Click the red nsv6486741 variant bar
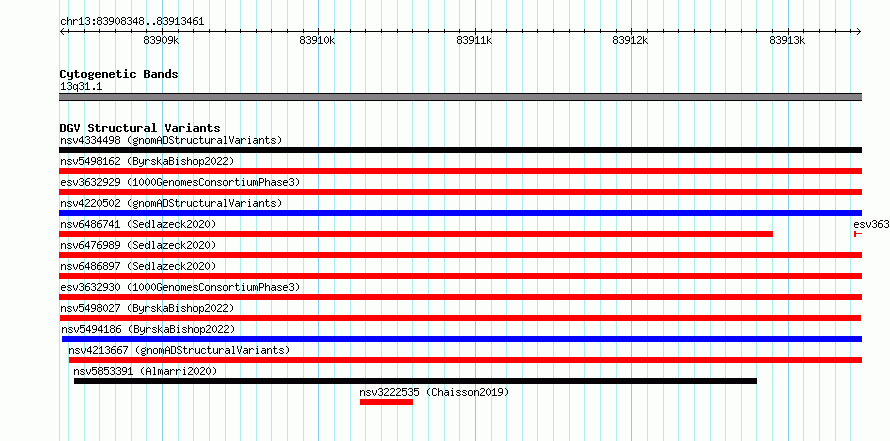The height and width of the screenshot is (441, 890). point(416,234)
